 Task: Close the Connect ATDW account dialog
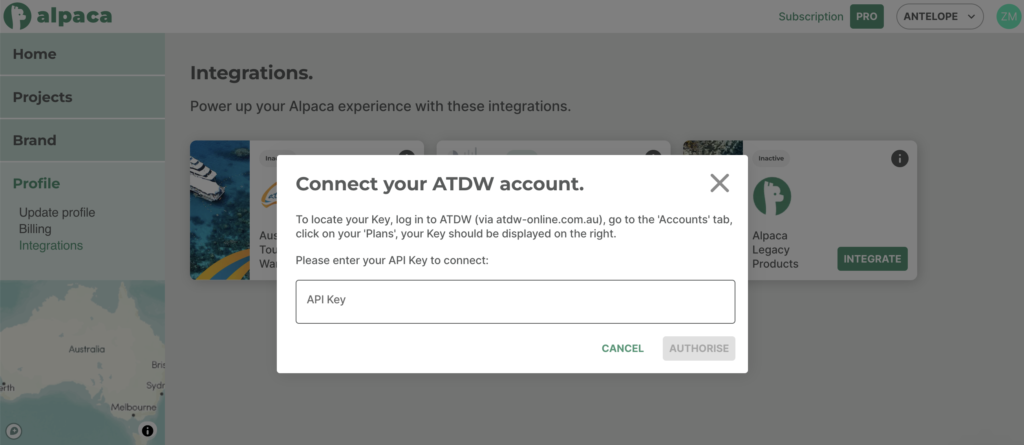[719, 183]
